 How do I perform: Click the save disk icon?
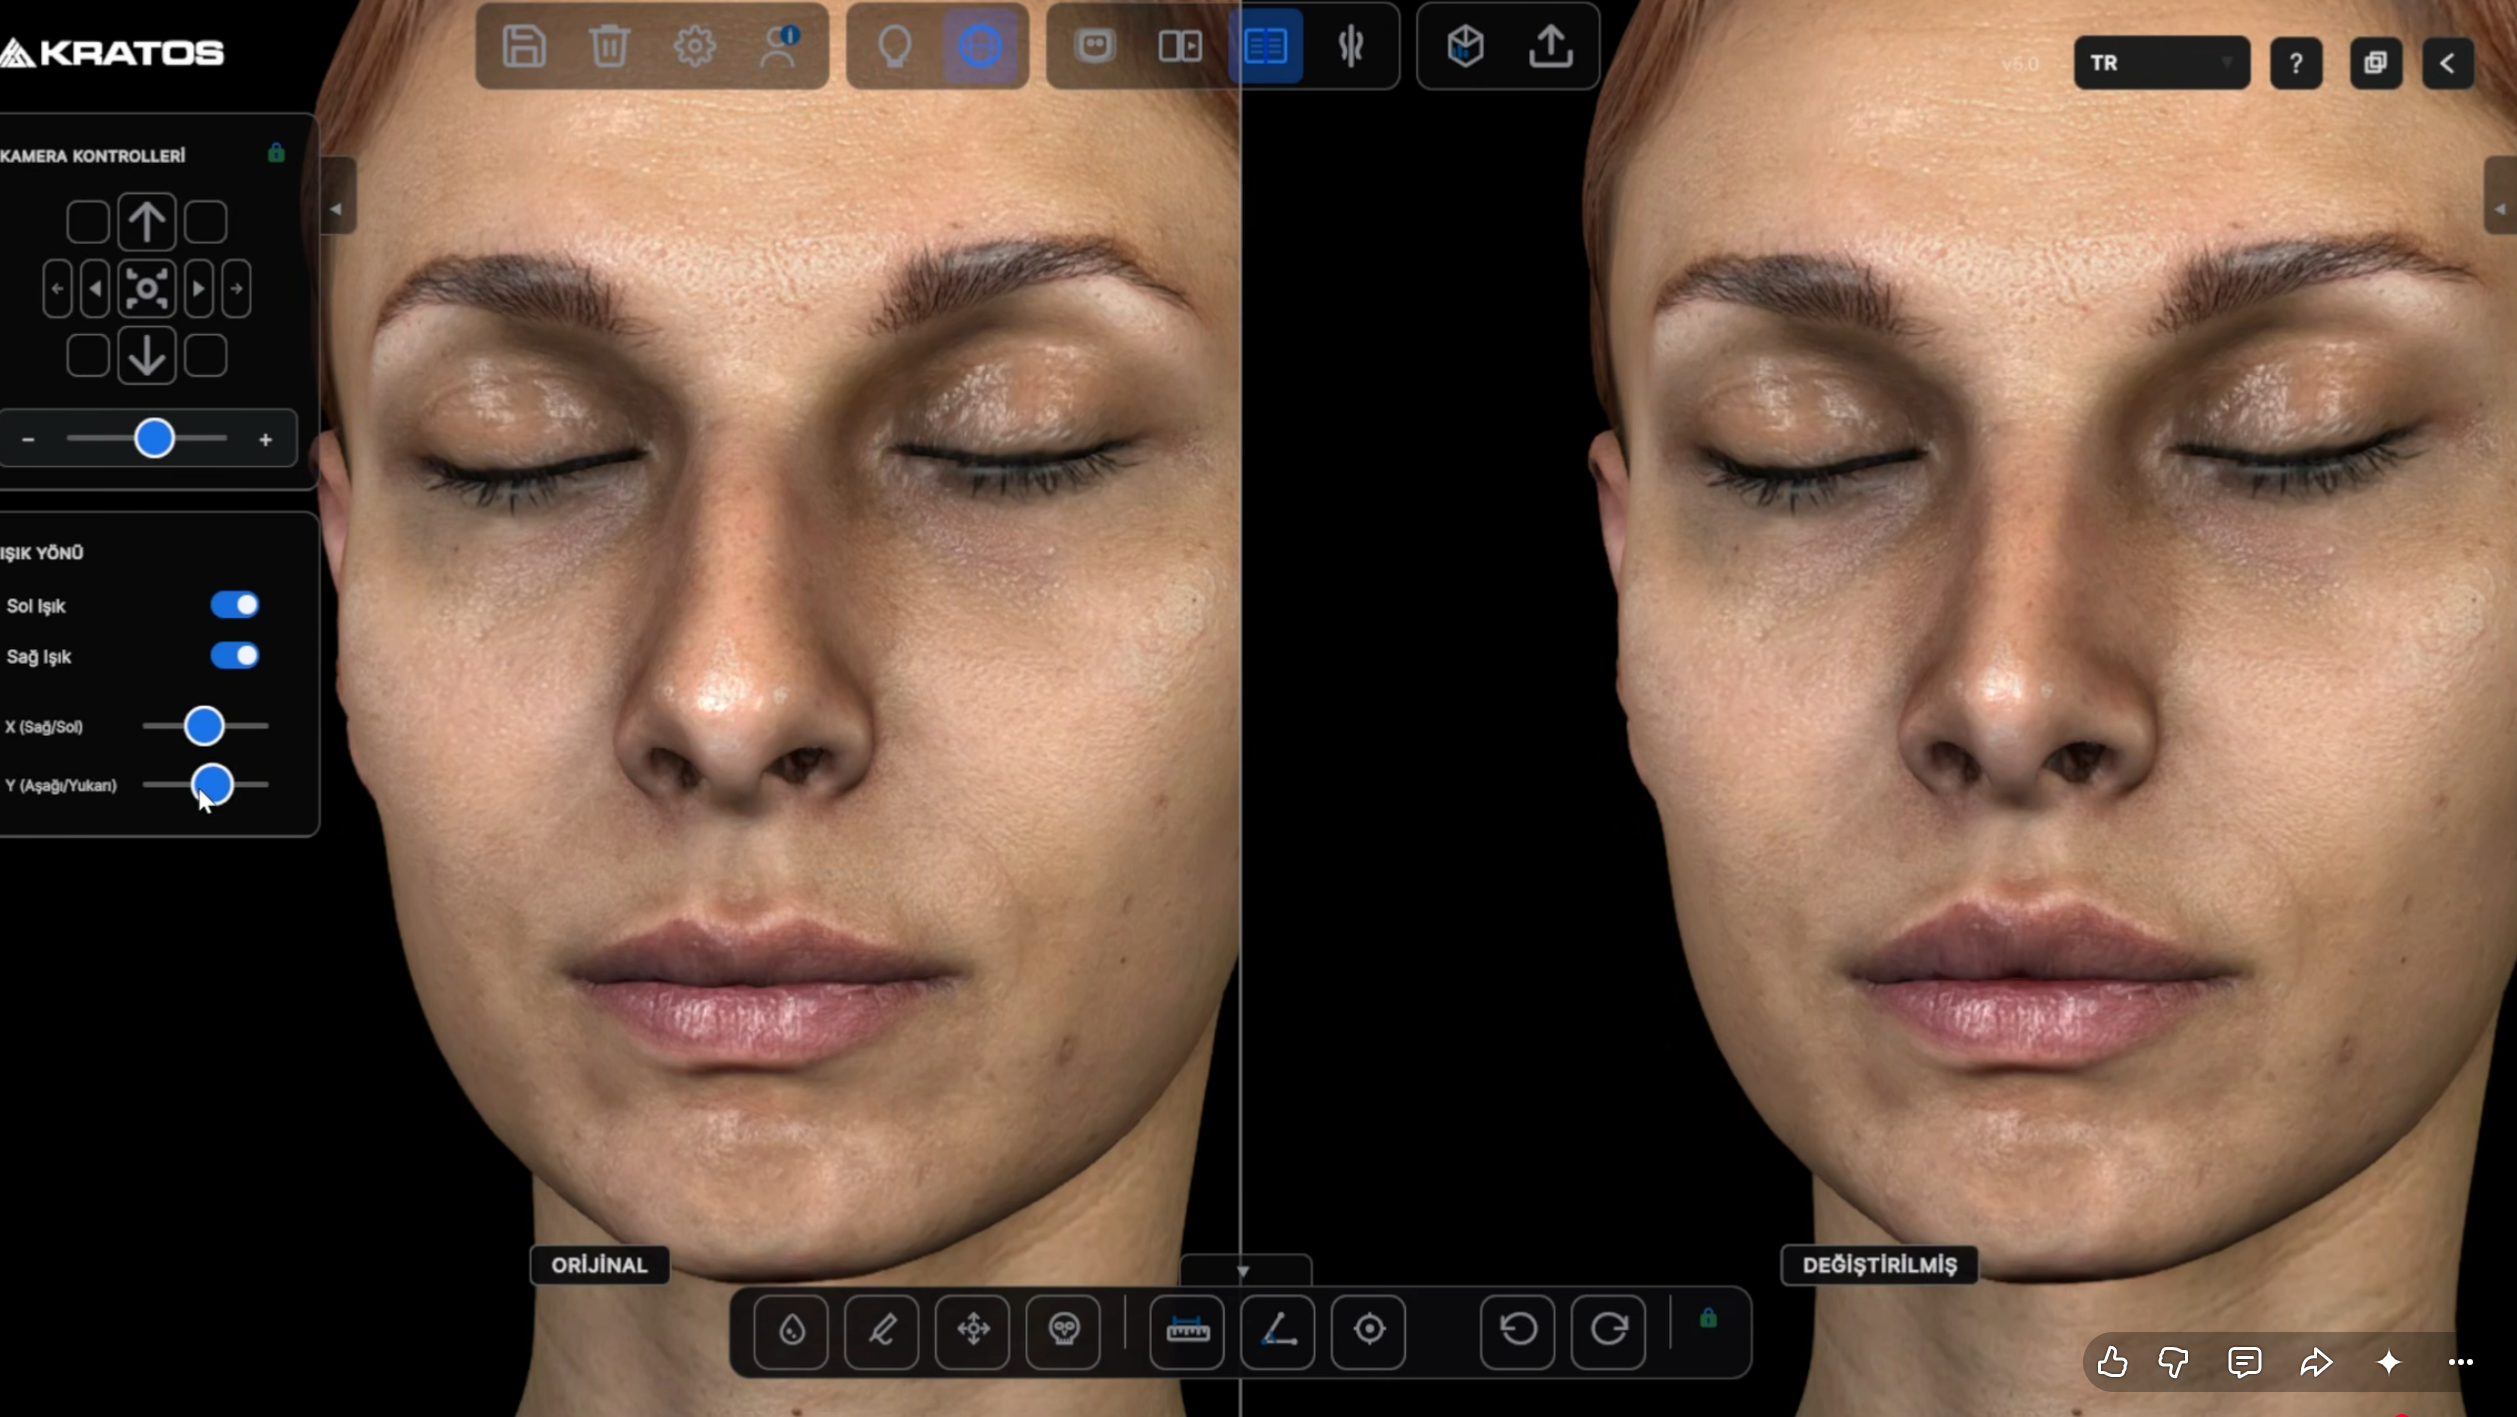[x=524, y=46]
